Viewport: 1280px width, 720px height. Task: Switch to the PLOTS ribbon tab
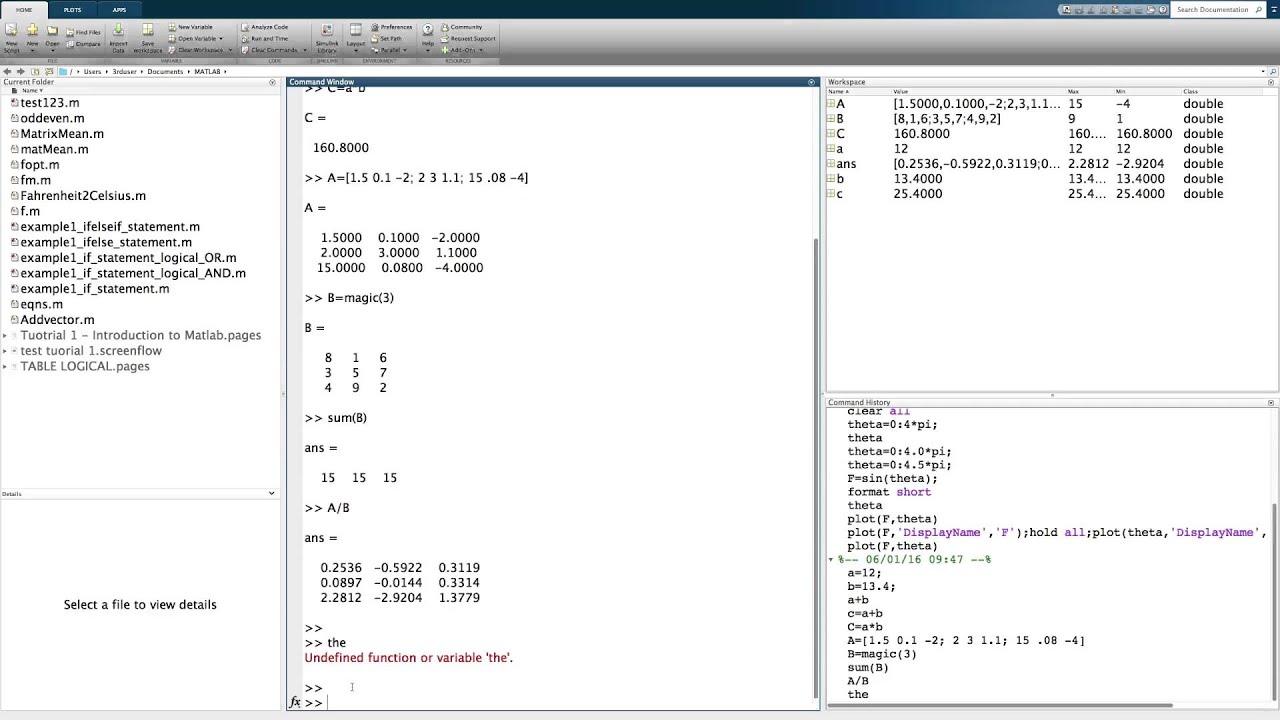(x=72, y=10)
